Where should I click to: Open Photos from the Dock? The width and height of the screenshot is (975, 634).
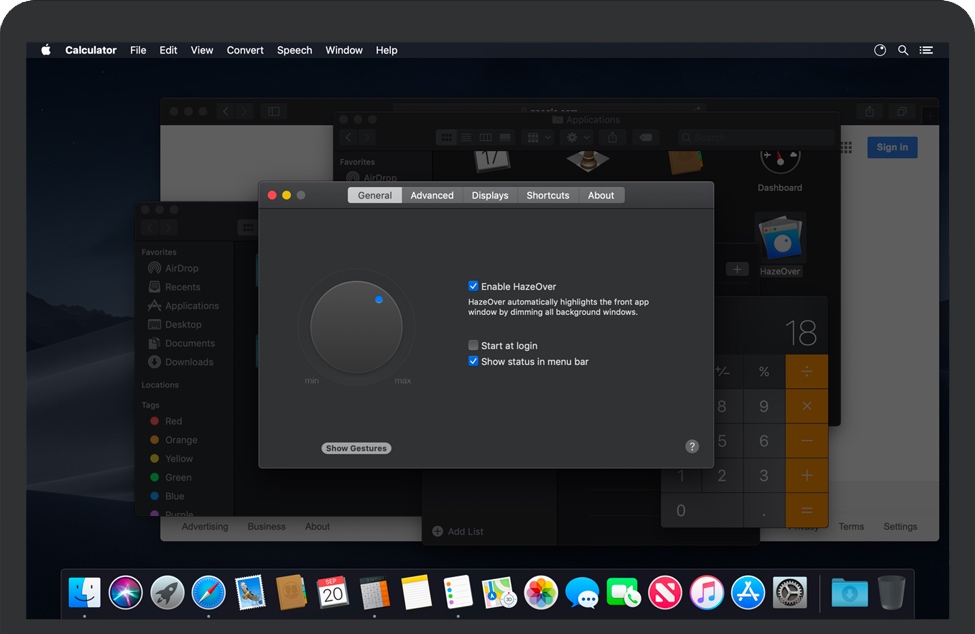541,592
